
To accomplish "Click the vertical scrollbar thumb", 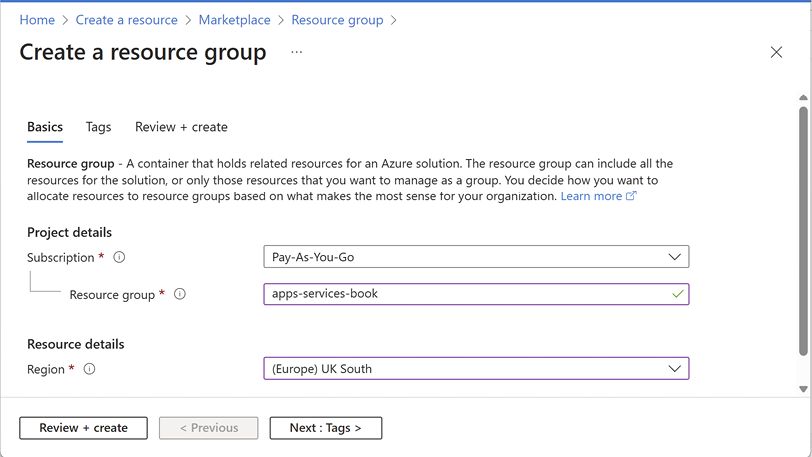I will [x=803, y=231].
